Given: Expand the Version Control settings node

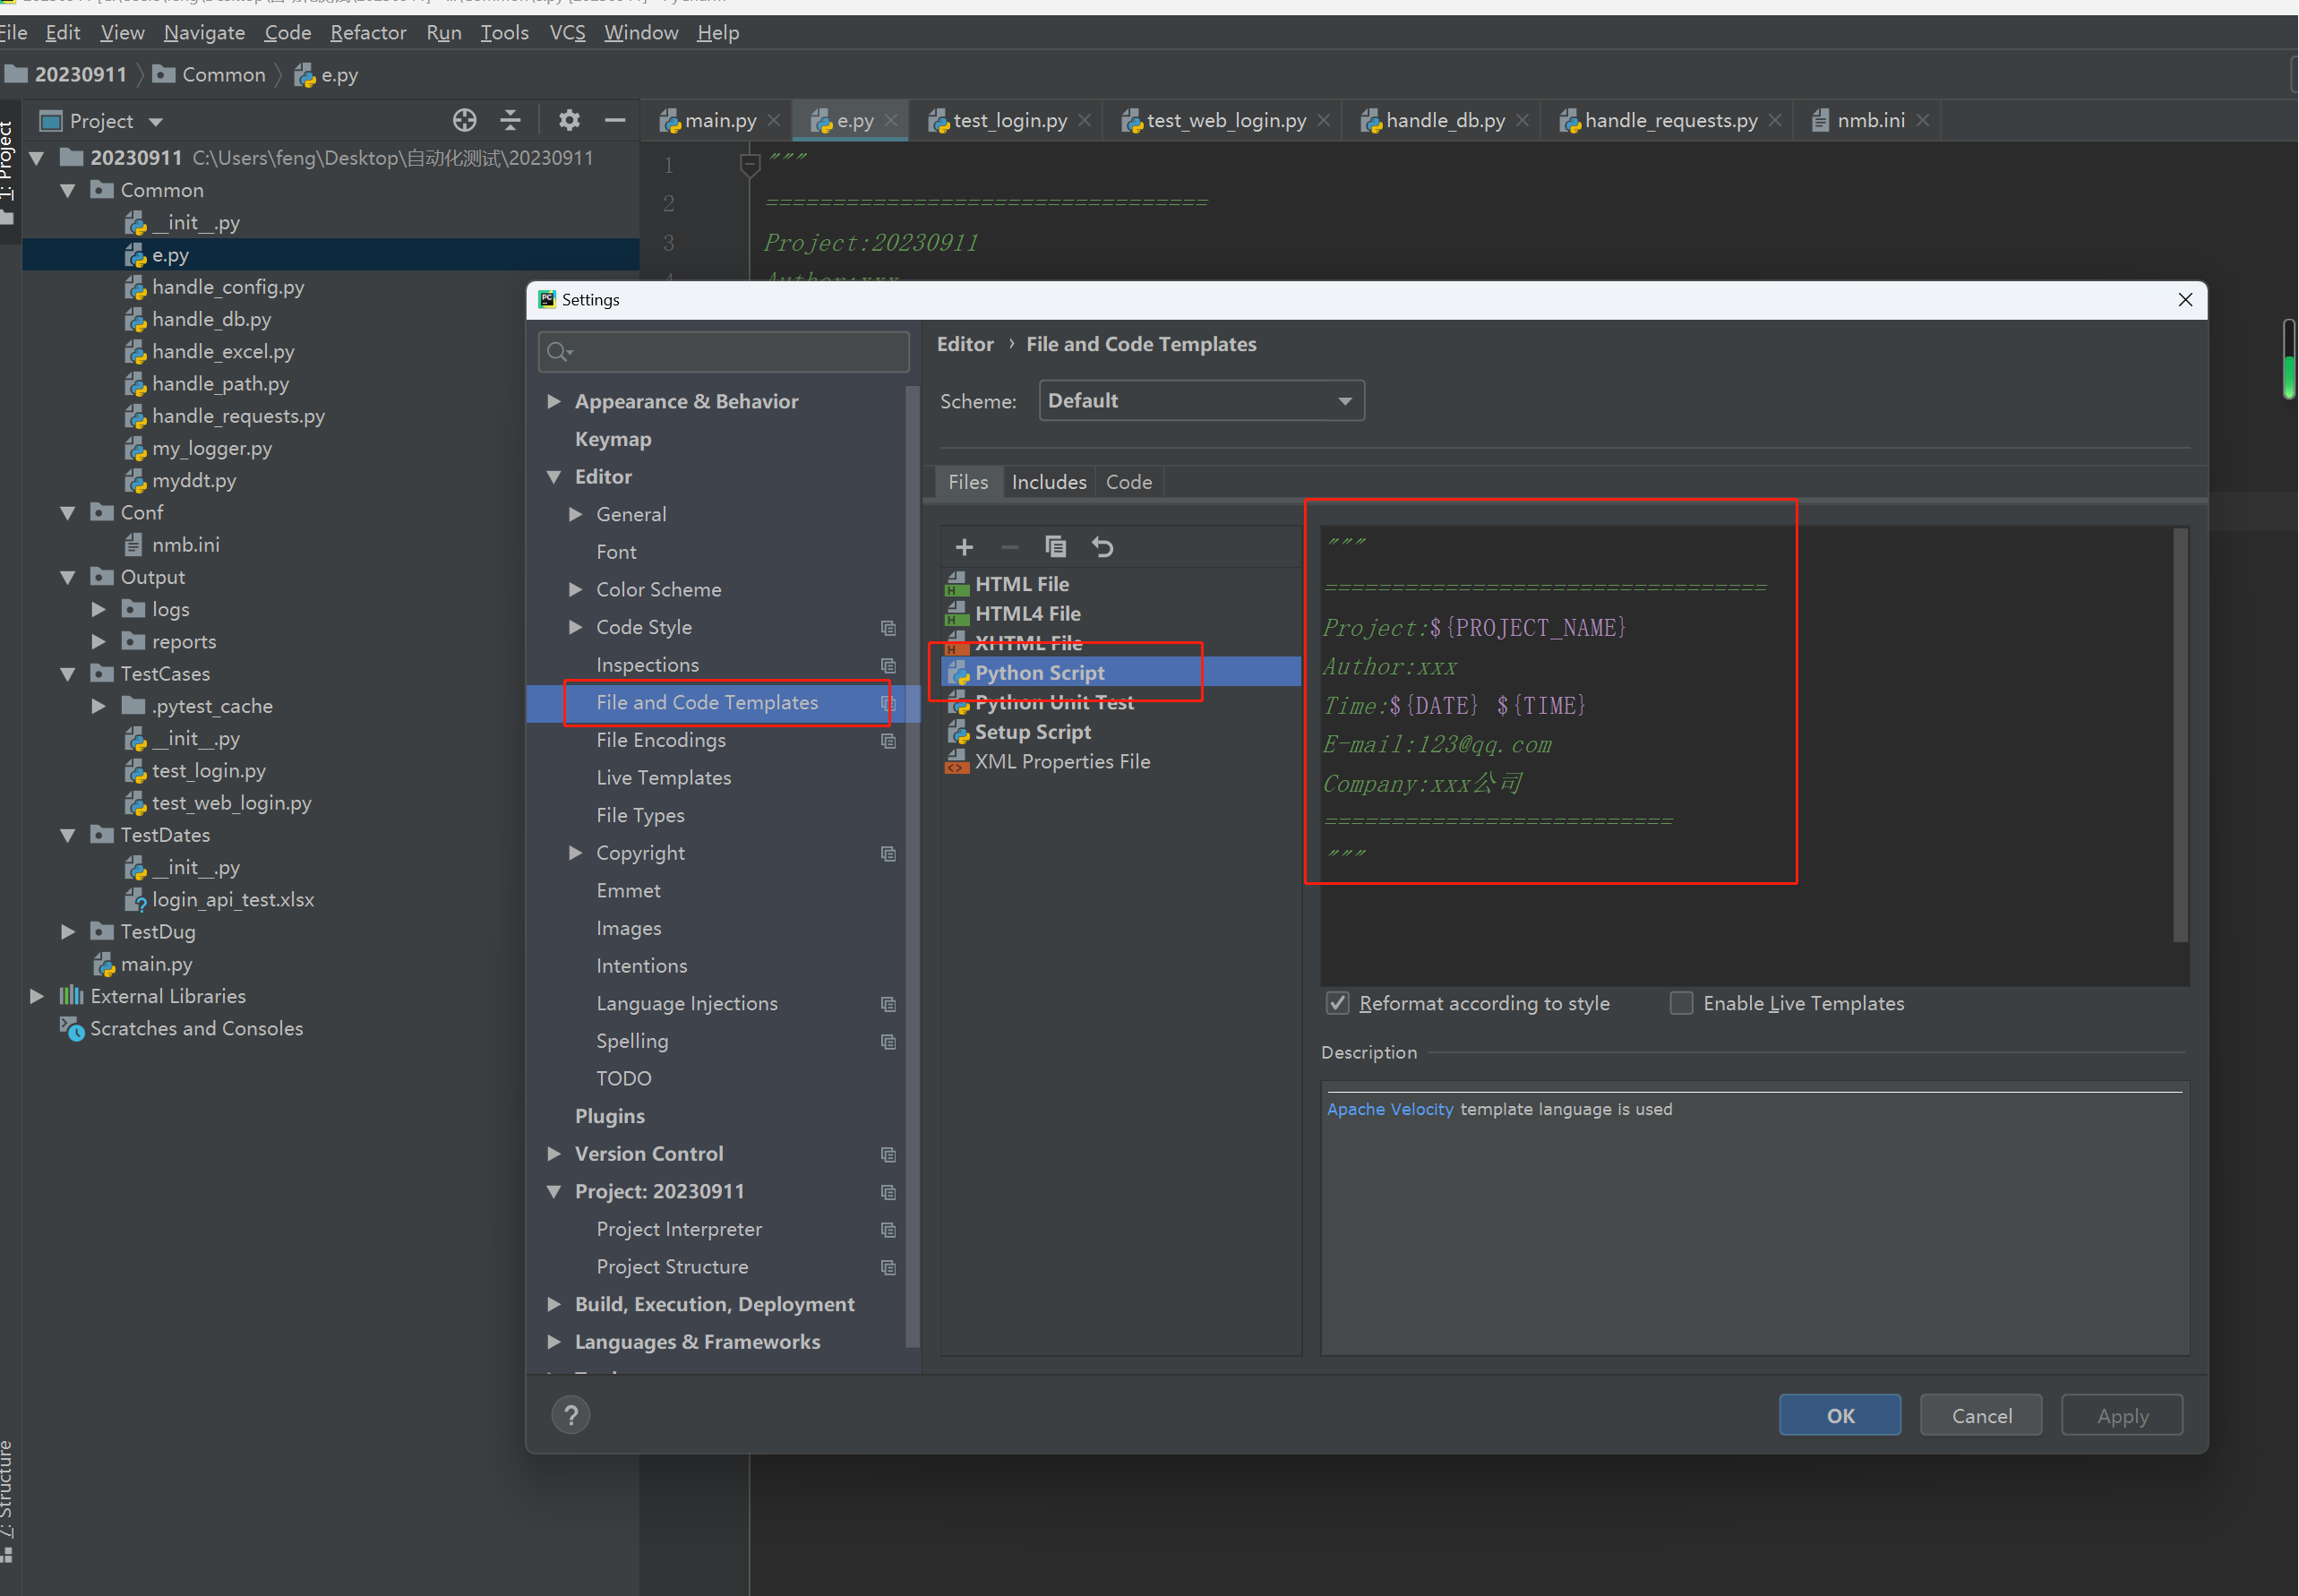Looking at the screenshot, I should coord(554,1154).
